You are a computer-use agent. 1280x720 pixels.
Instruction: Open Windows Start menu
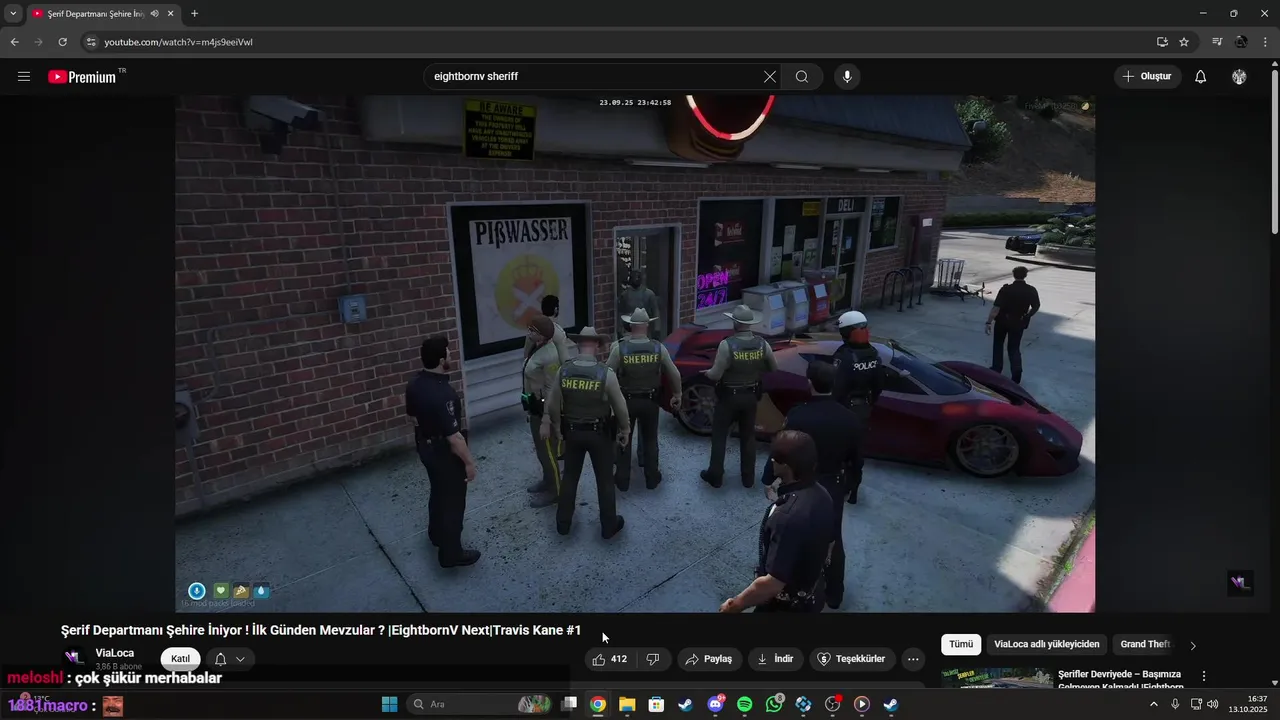click(x=390, y=704)
